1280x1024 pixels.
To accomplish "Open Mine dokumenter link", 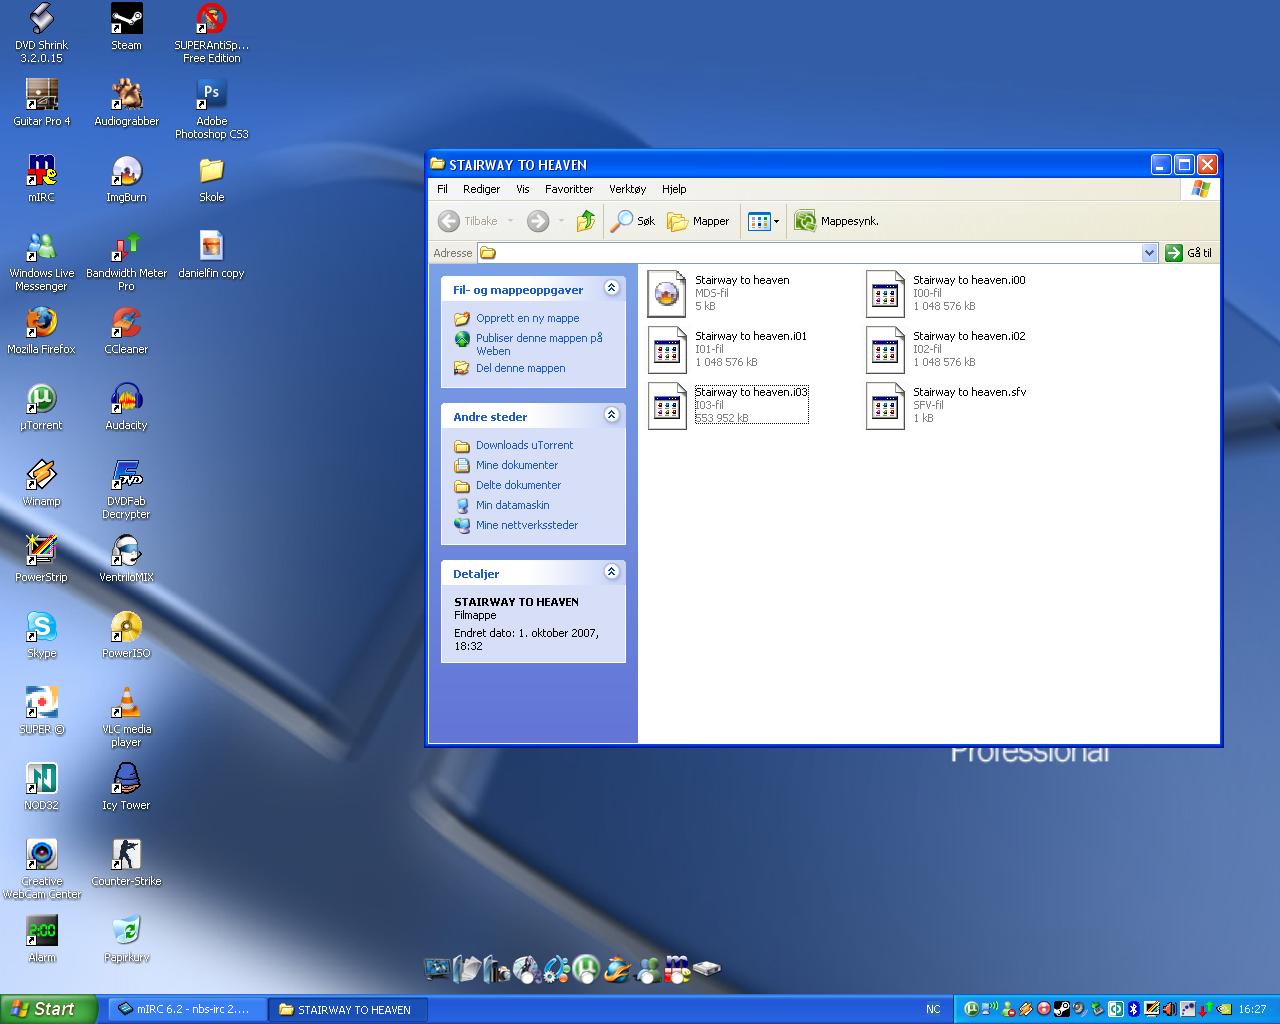I will click(516, 465).
